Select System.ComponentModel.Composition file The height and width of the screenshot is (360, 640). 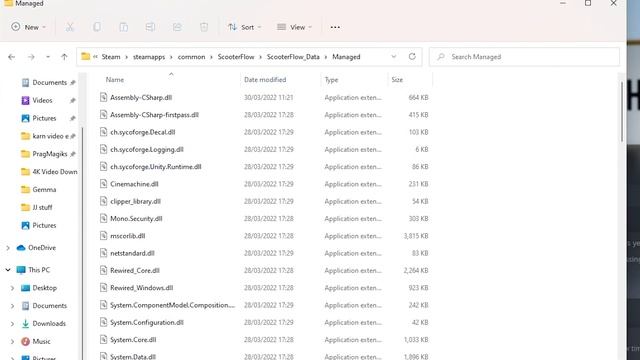[172, 305]
